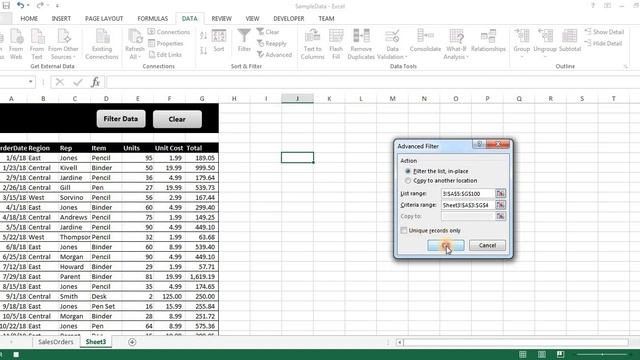Image resolution: width=640 pixels, height=360 pixels.
Task: Open connection Properties
Action: coord(166,43)
